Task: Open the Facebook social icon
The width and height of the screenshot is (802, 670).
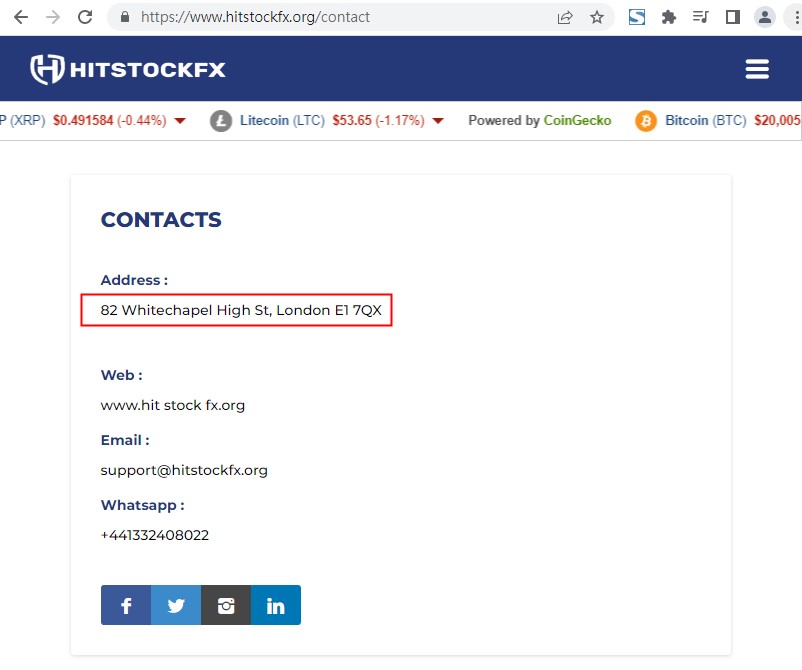Action: 126,606
